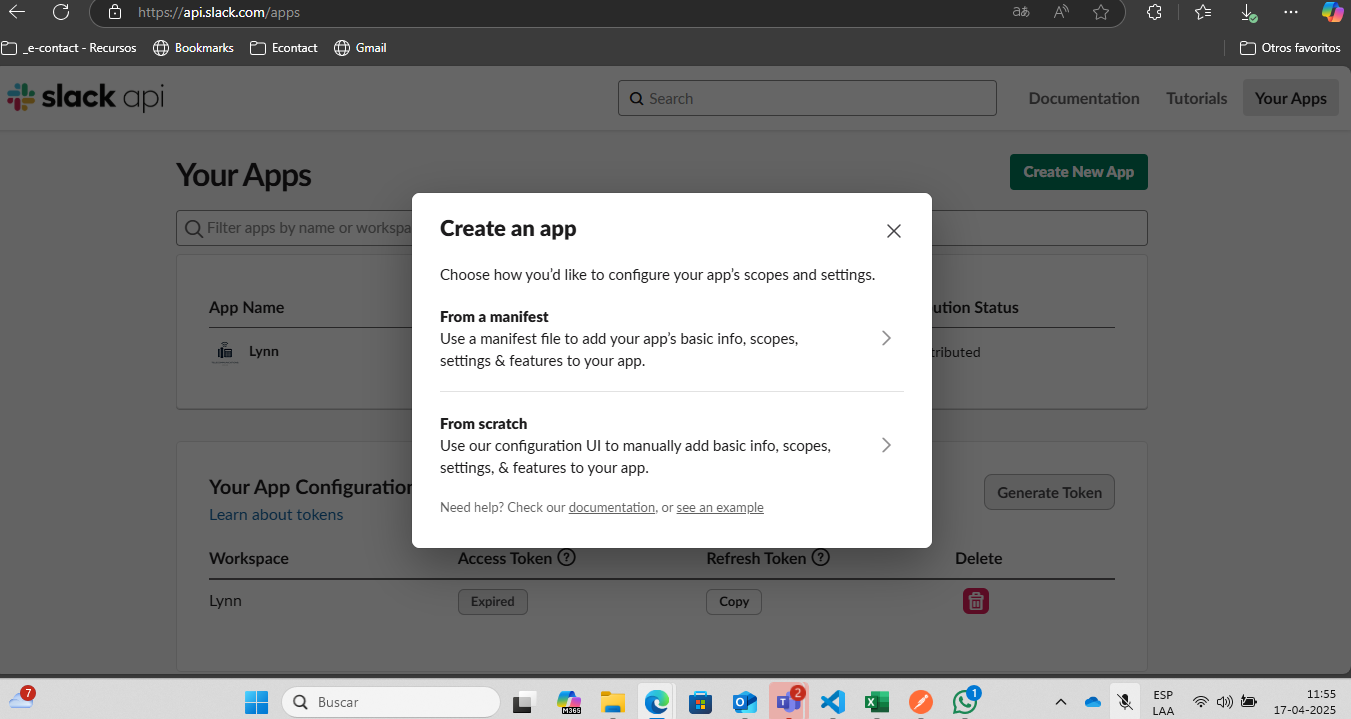Reload the page with the refresh icon
The height and width of the screenshot is (719, 1351).
61,13
